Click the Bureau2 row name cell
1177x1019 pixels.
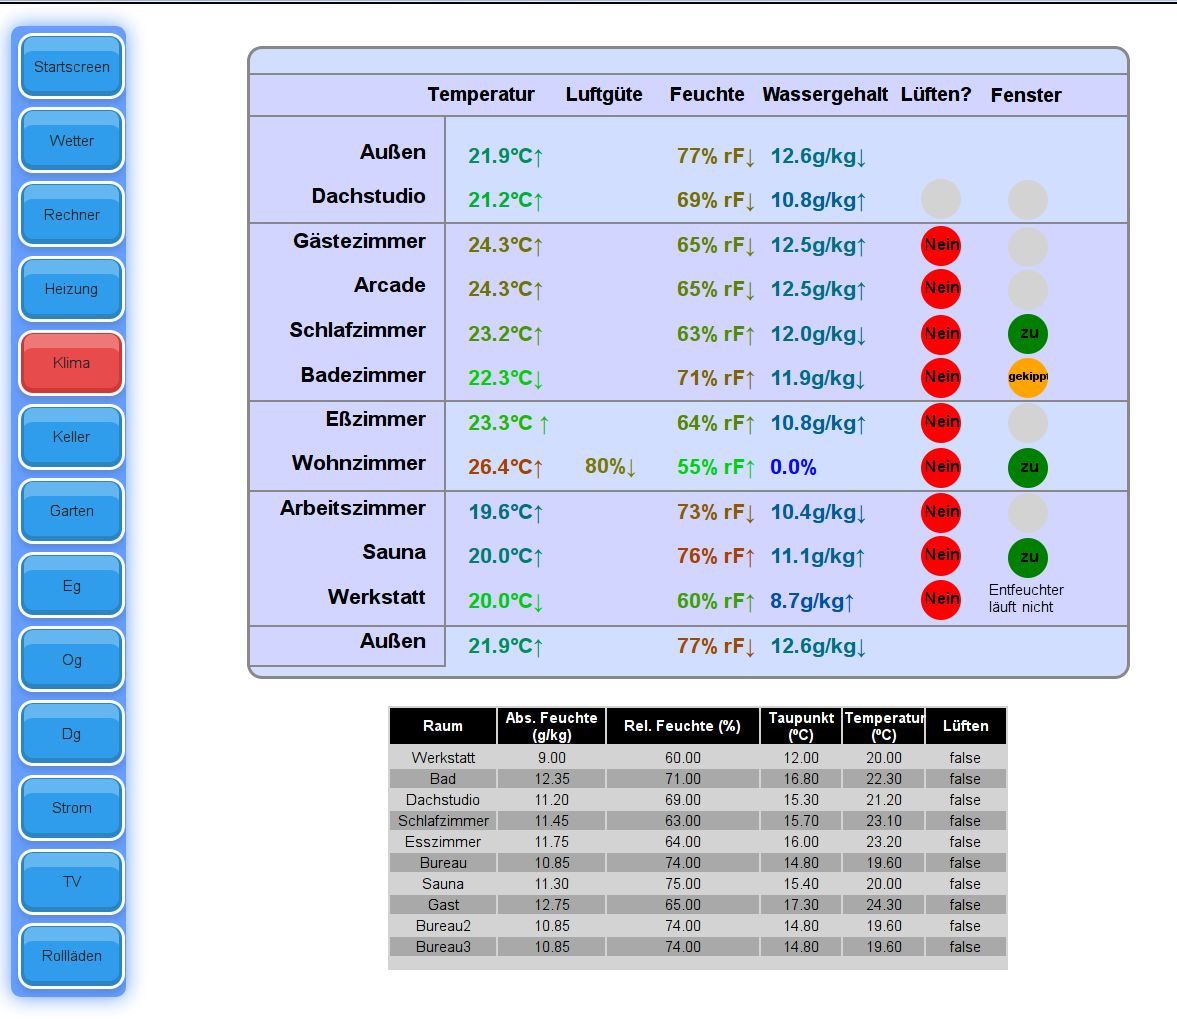443,926
